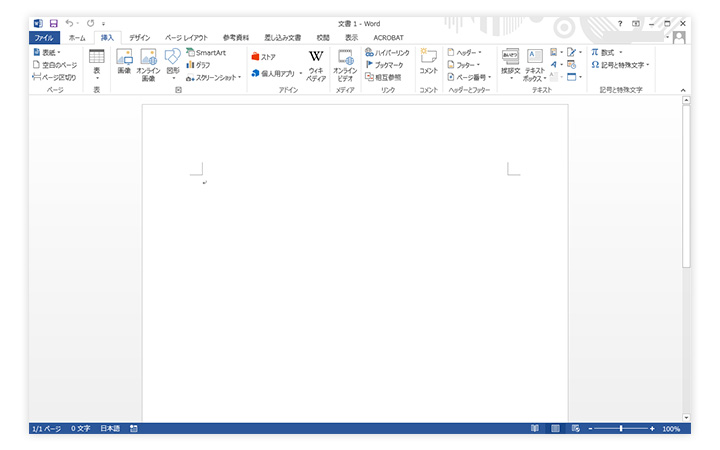The image size is (720, 450).
Task: Switch to the 表示 tab
Action: (351, 38)
